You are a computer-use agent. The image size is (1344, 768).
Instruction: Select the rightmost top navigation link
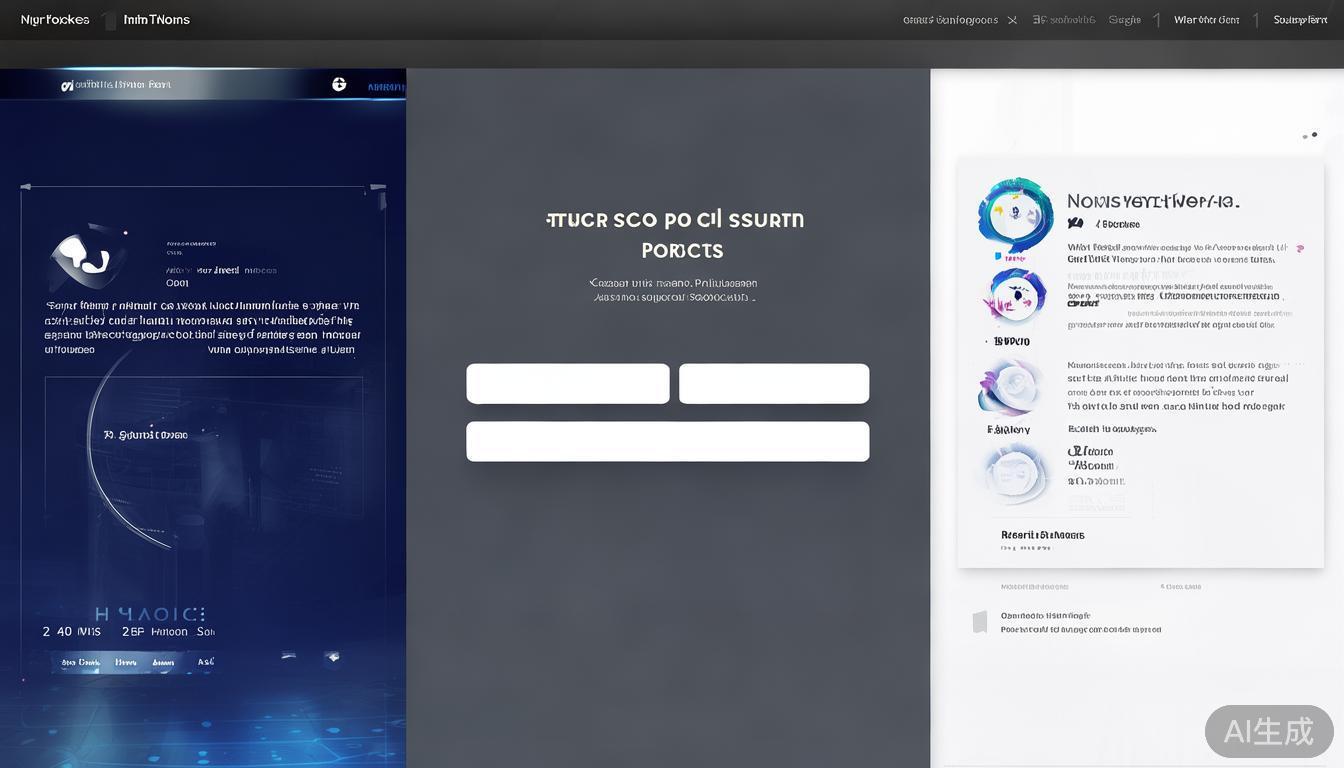coord(1300,20)
